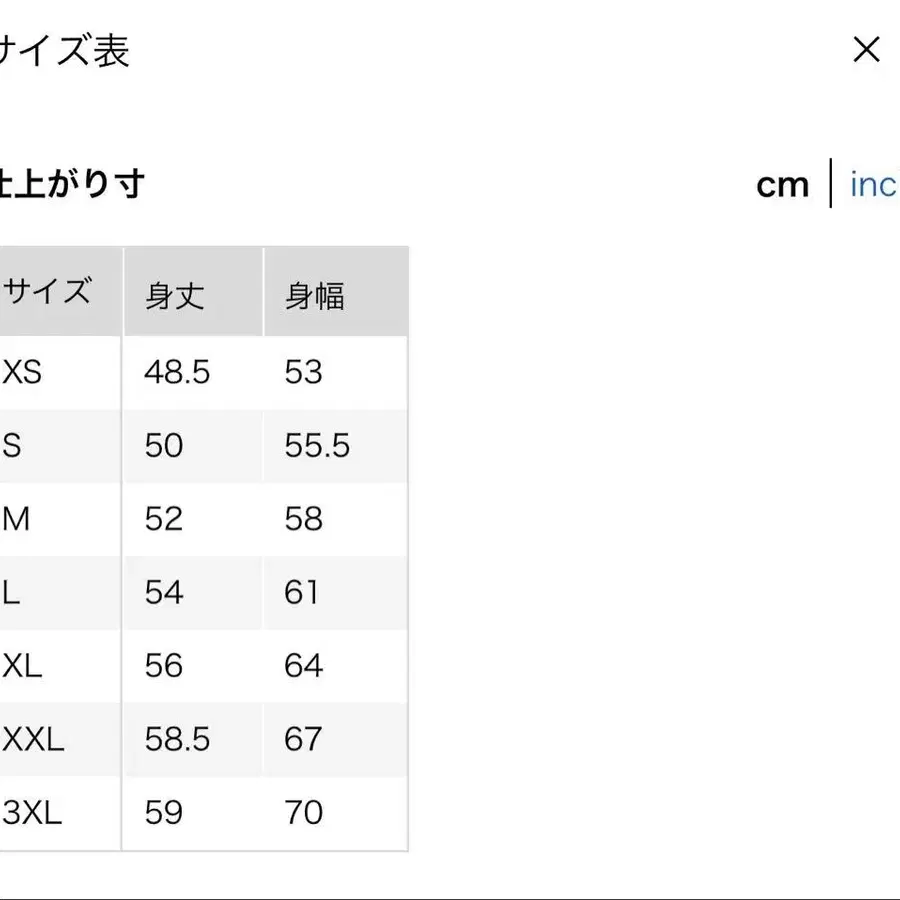Click the 48.5 length value for XS

click(x=175, y=372)
